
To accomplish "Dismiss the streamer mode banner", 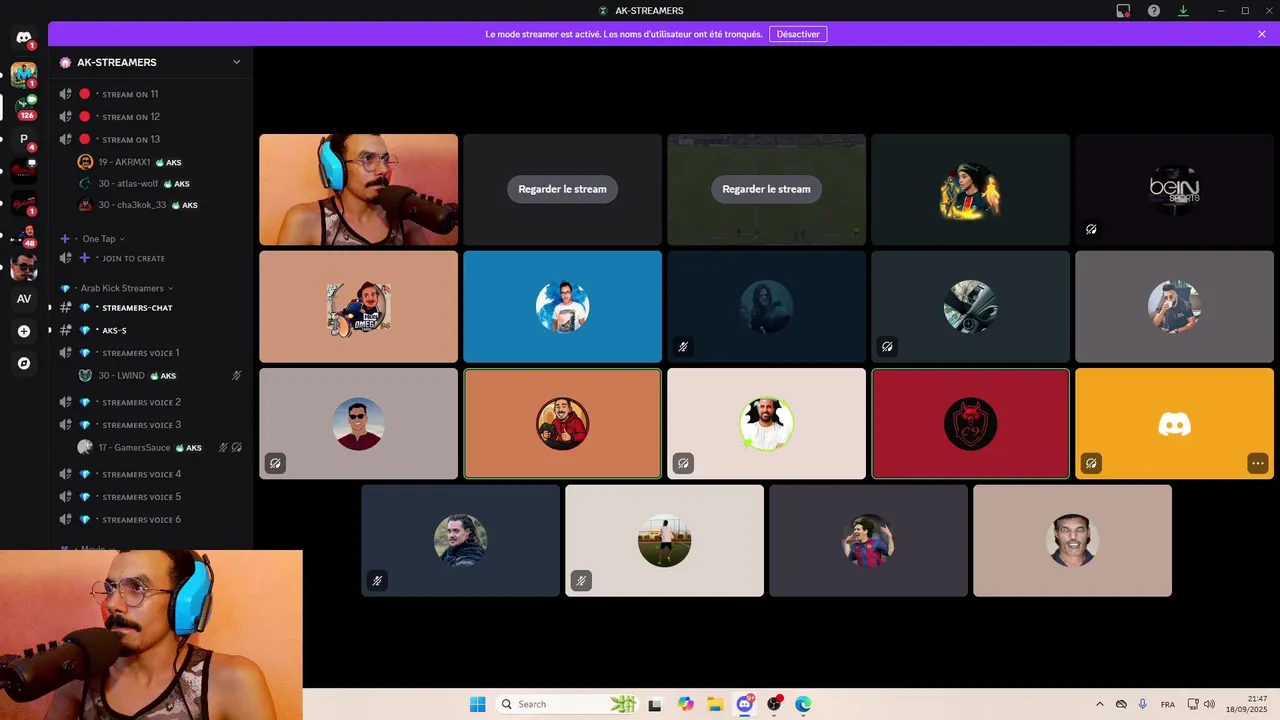I will click(1262, 34).
